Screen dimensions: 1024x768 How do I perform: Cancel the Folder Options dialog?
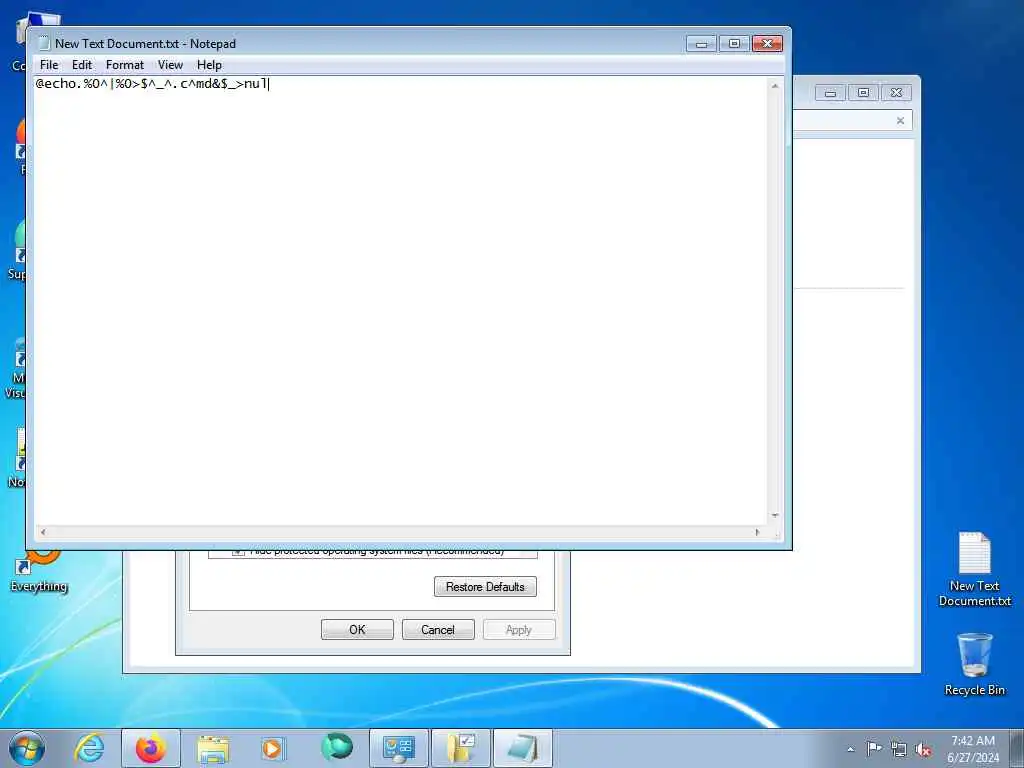point(438,630)
